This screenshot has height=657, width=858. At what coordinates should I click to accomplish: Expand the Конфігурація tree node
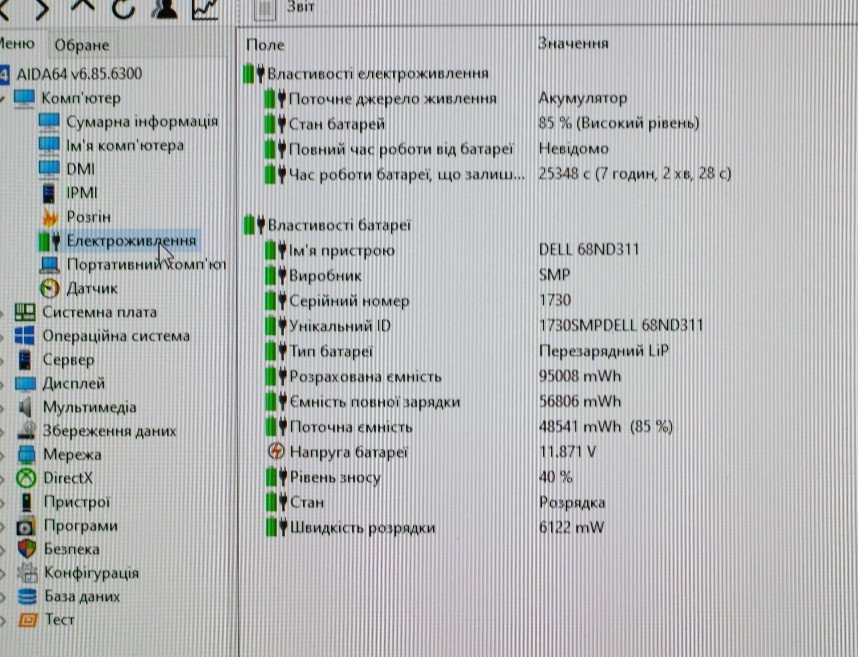4,574
